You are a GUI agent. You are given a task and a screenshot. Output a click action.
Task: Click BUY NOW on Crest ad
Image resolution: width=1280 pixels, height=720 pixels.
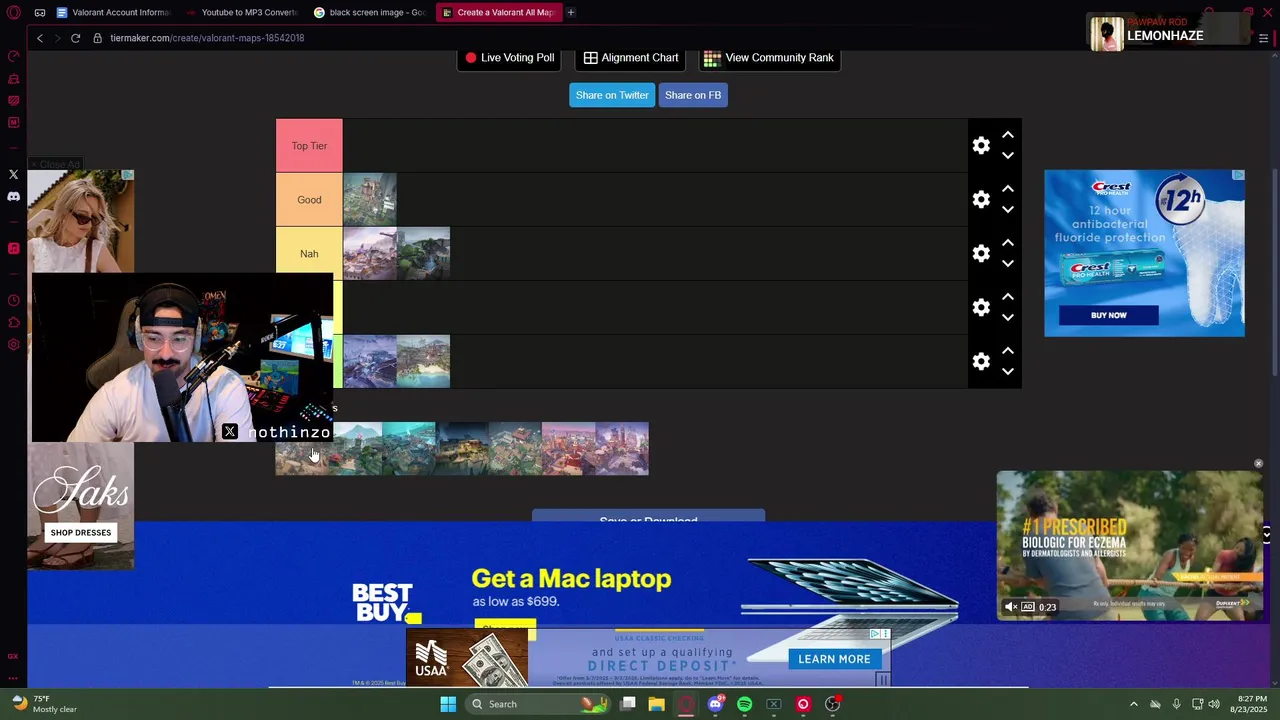coord(1108,315)
